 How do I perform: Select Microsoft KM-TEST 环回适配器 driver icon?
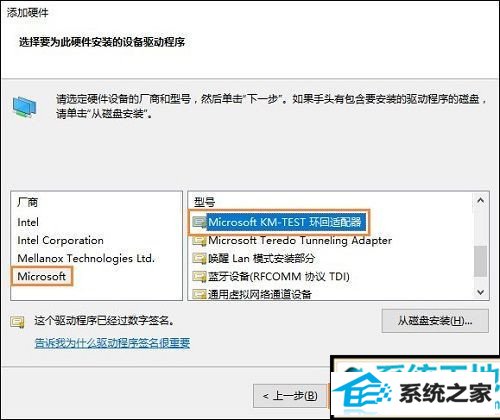(x=199, y=222)
